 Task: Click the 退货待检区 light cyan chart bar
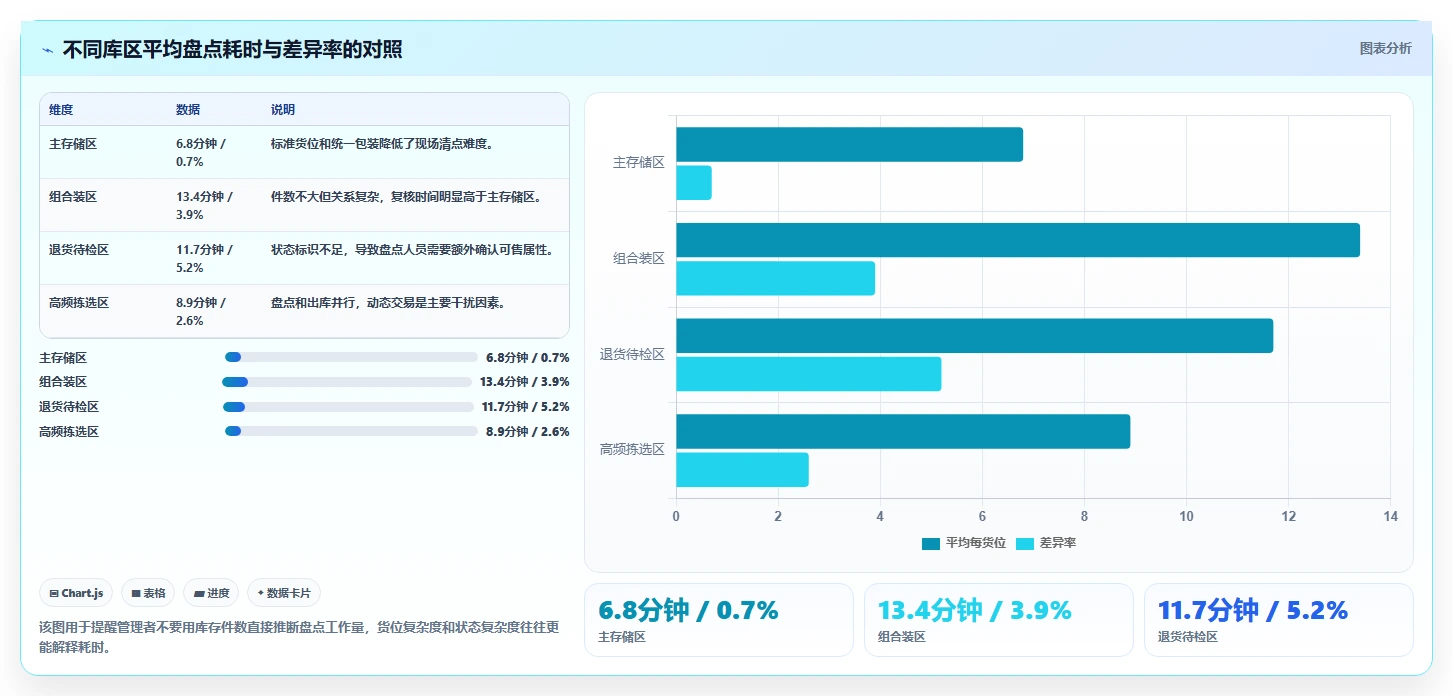pos(808,374)
